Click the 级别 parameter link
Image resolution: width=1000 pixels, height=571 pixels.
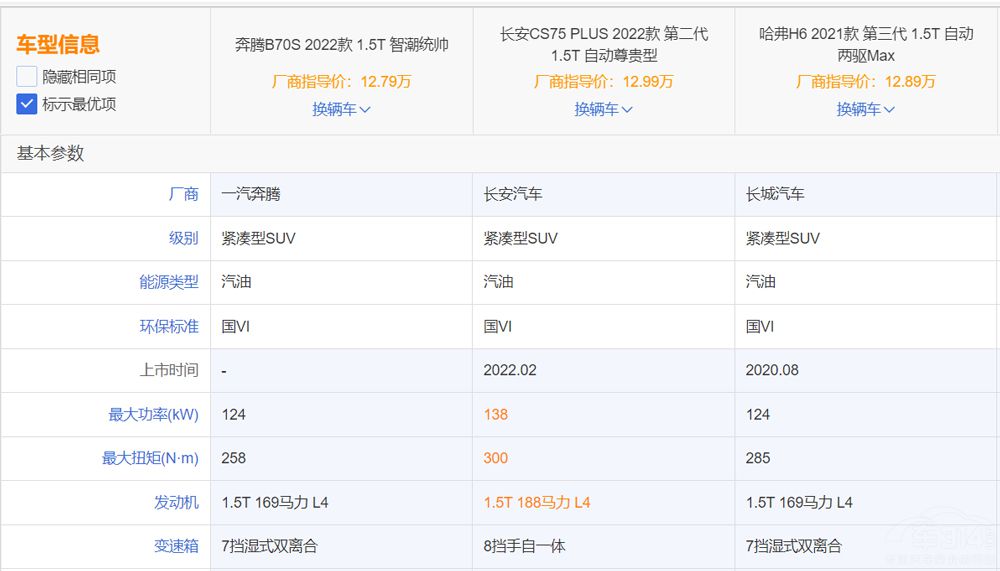click(183, 238)
